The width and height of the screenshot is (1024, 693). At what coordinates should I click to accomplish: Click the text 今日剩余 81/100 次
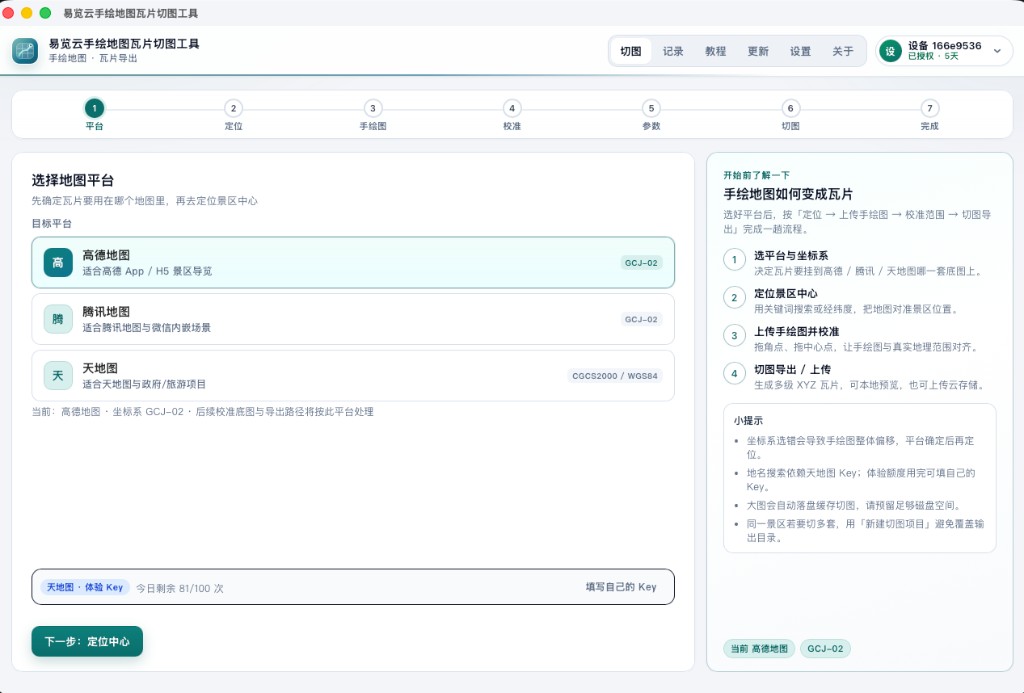pos(180,588)
